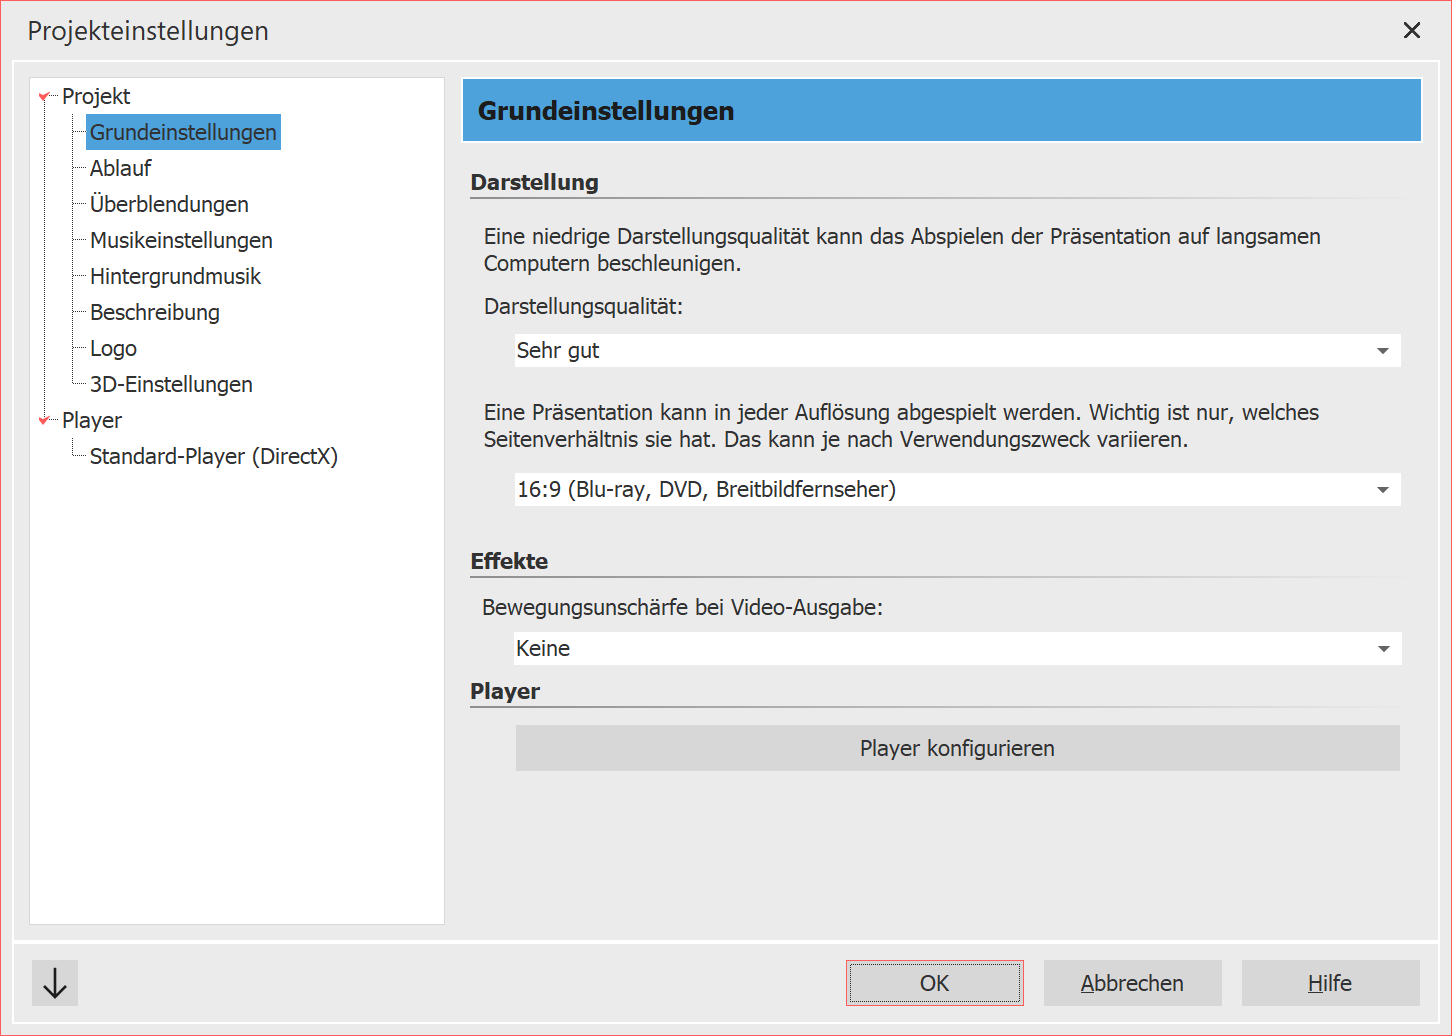Click the downward arrow icon bottom-left
Viewport: 1452px width, 1036px height.
coord(54,983)
